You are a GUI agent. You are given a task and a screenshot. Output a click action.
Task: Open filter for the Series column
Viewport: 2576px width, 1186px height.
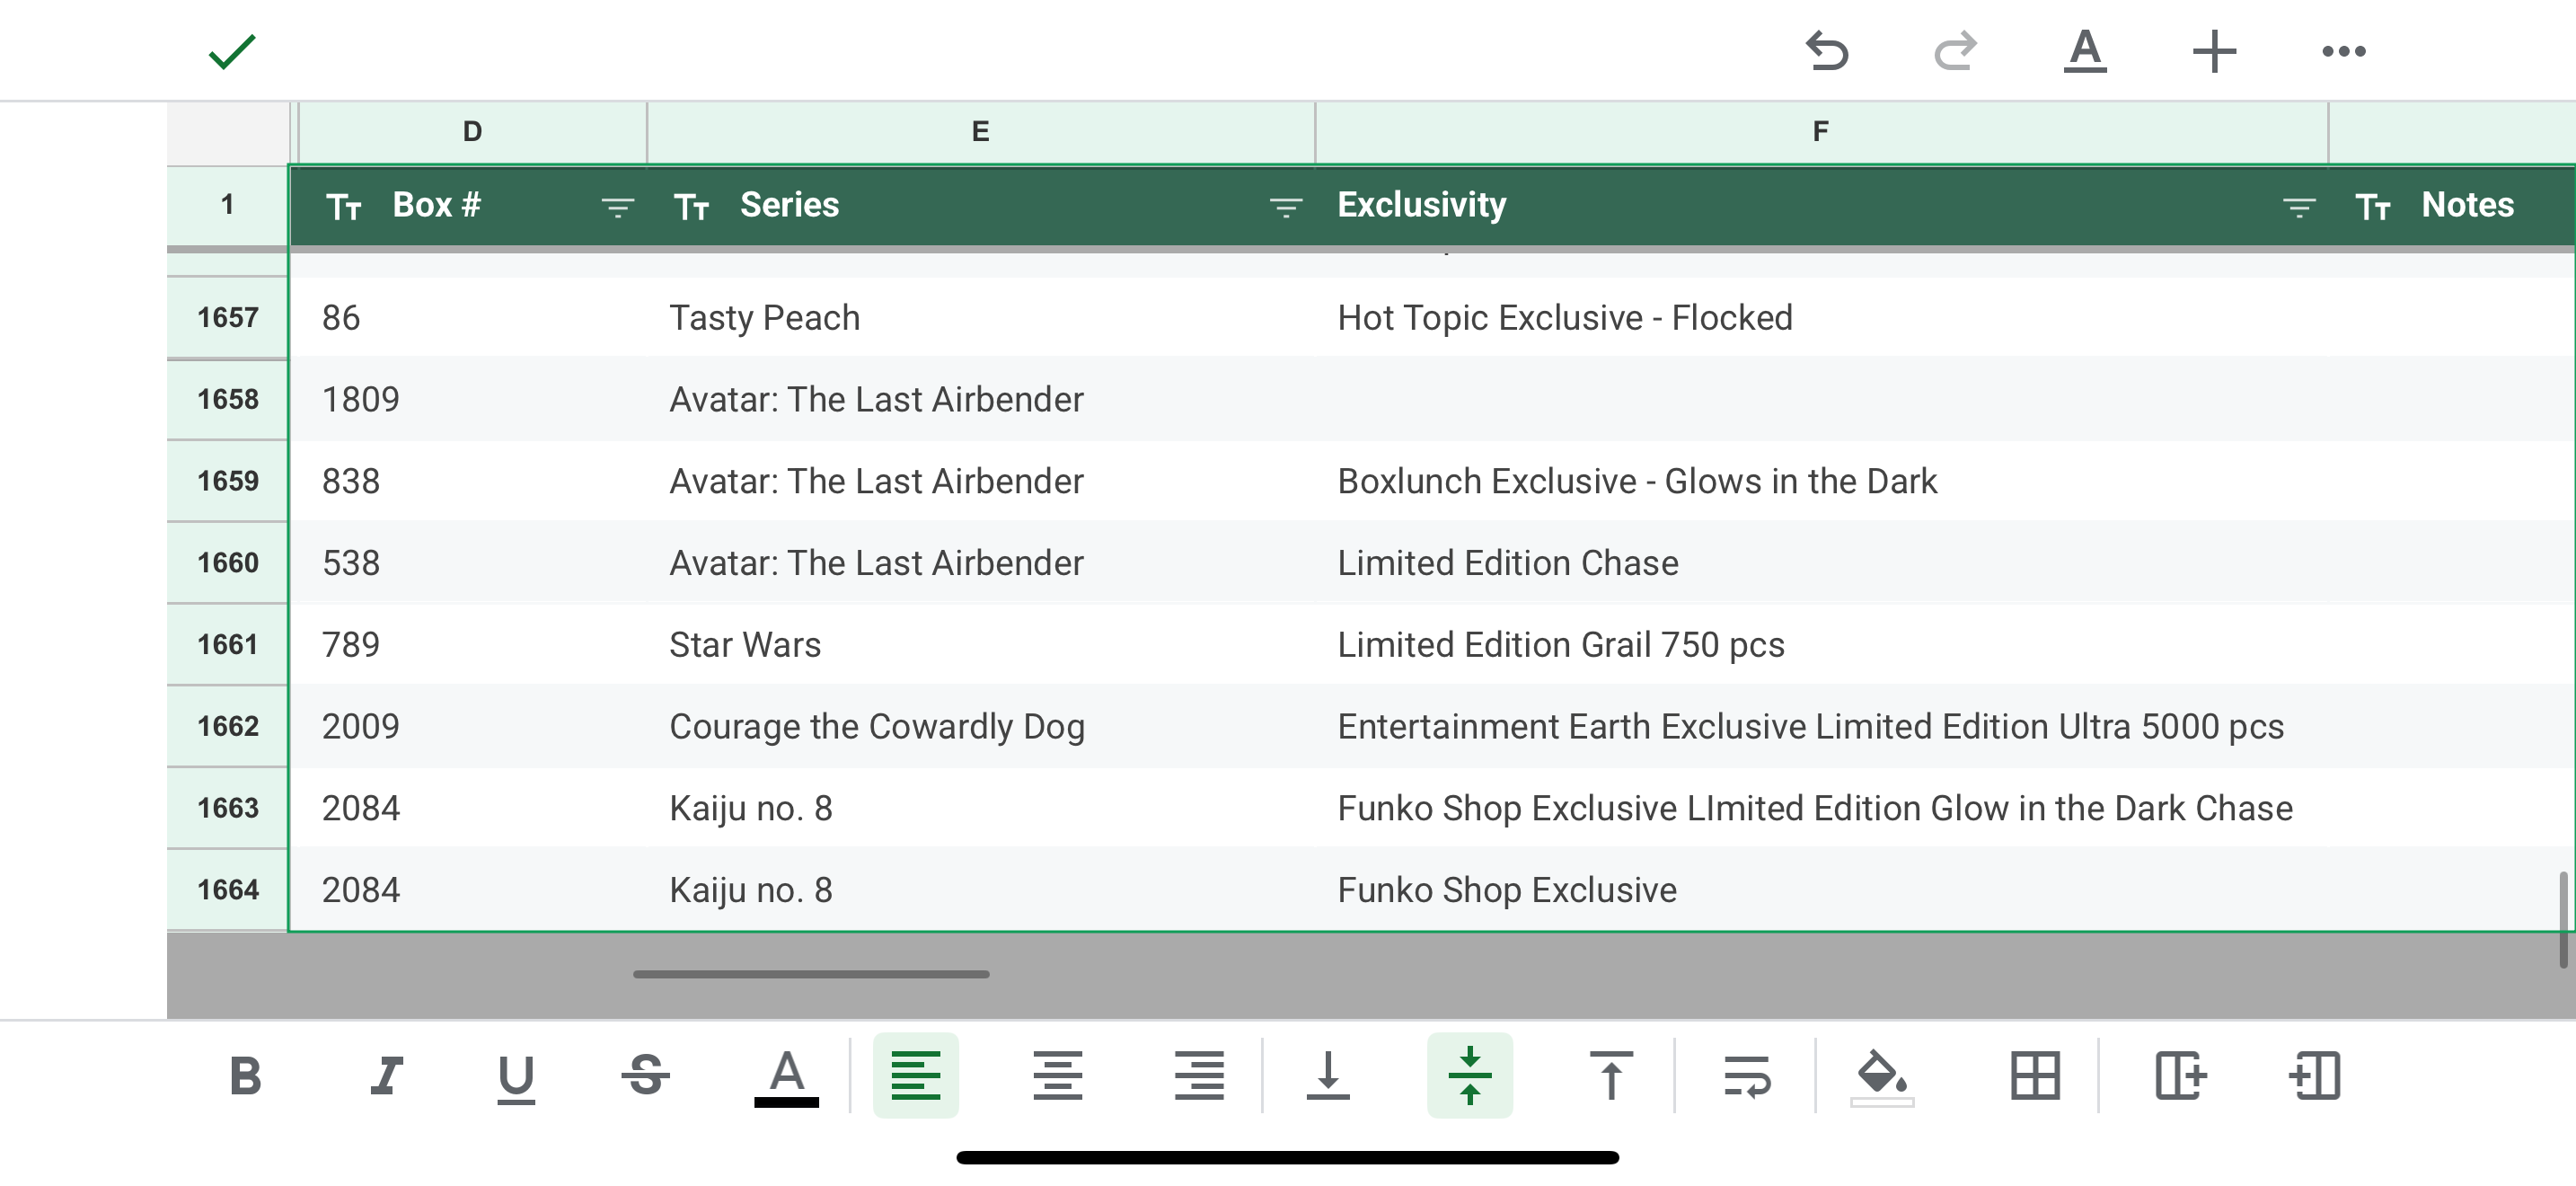pos(1285,207)
